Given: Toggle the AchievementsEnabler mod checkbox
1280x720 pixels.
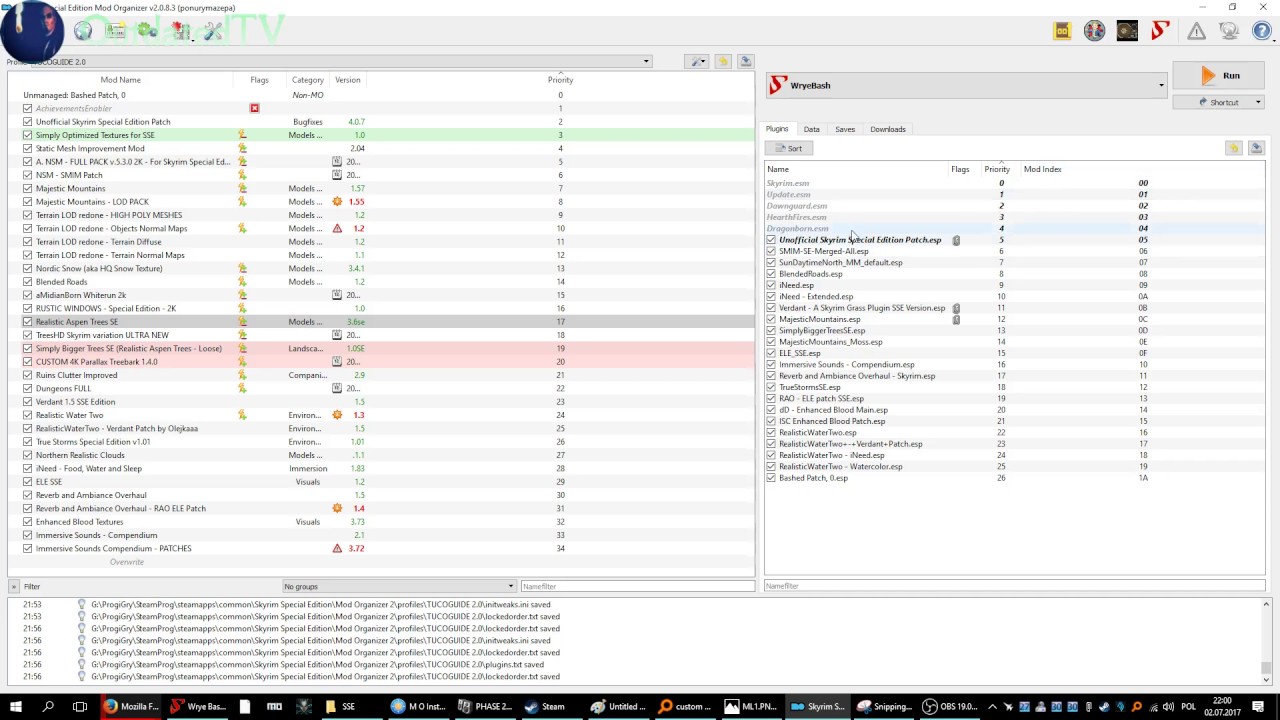Looking at the screenshot, I should [x=27, y=108].
